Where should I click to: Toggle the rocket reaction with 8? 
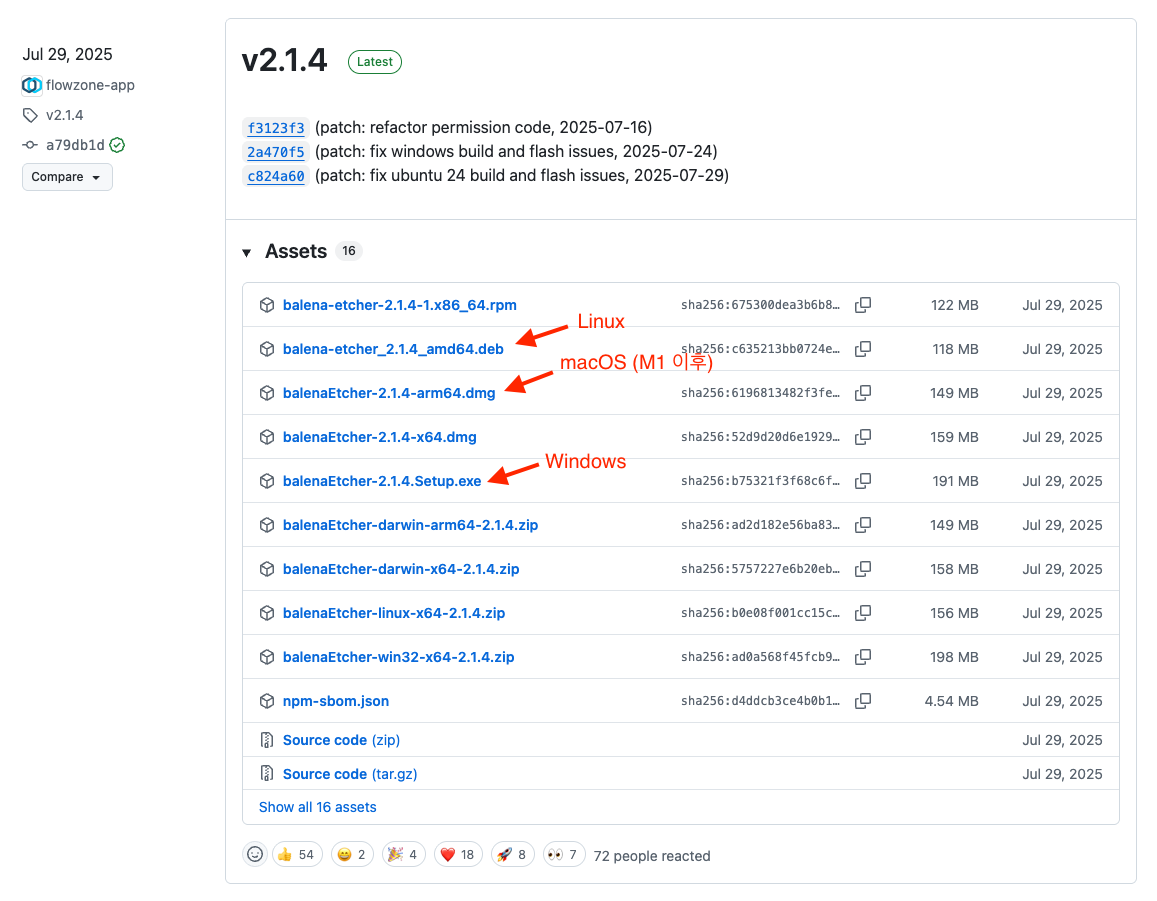point(512,855)
